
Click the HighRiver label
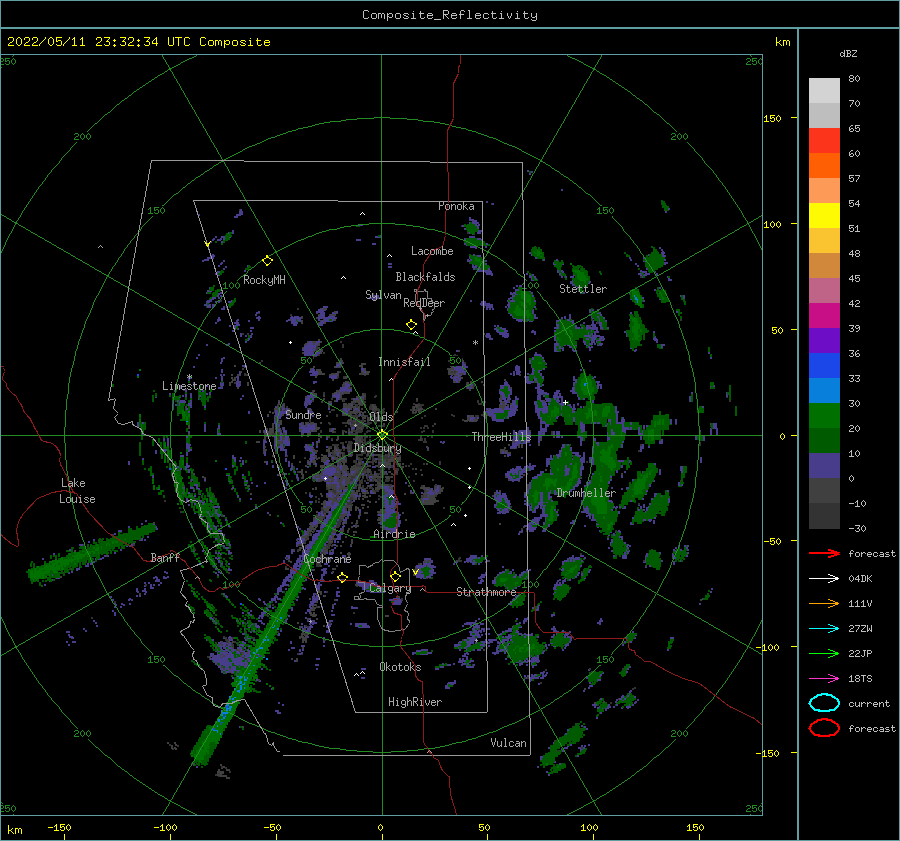[414, 702]
